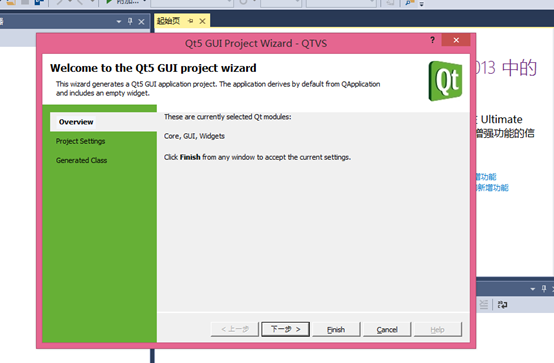The height and width of the screenshot is (363, 554).
Task: Click the clear all icon in the bottom panel toolbar
Action: coord(483,304)
